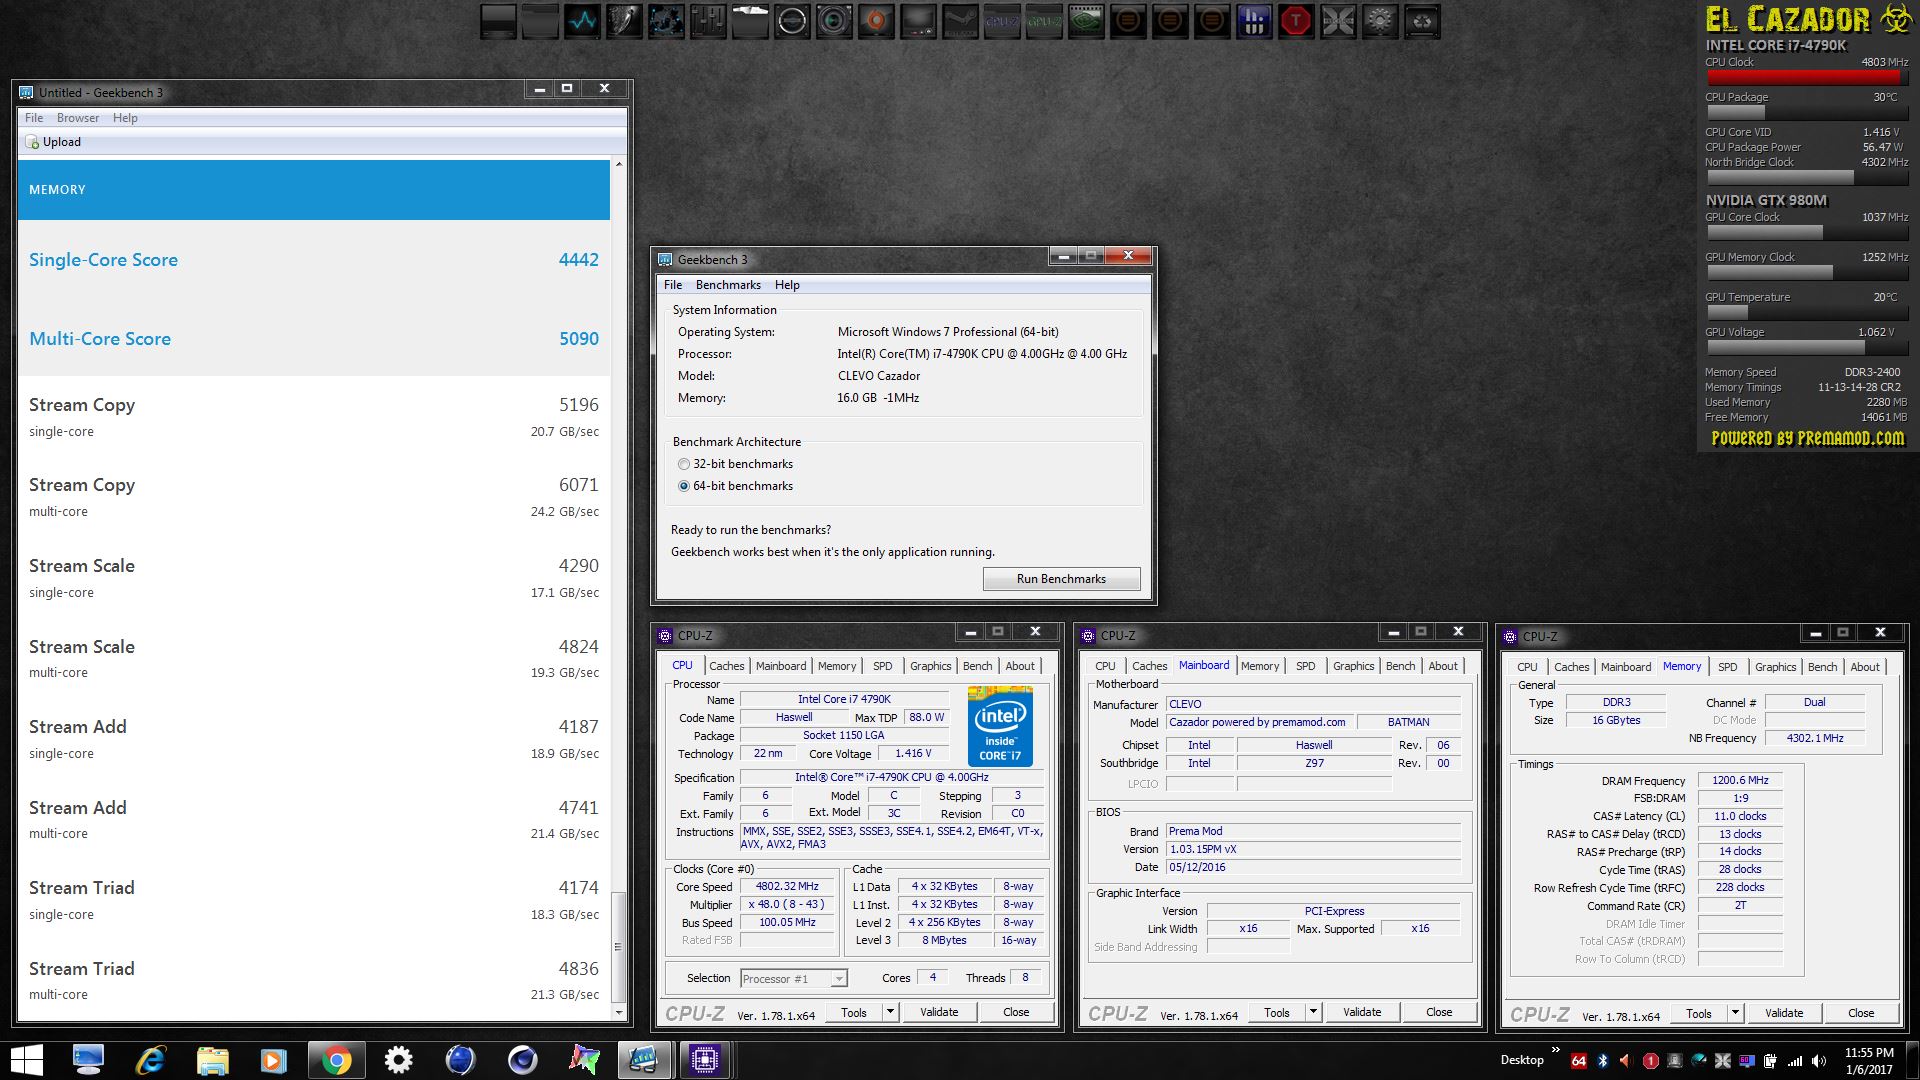Click the Core Speed 4802.32 MHz field

coord(787,886)
